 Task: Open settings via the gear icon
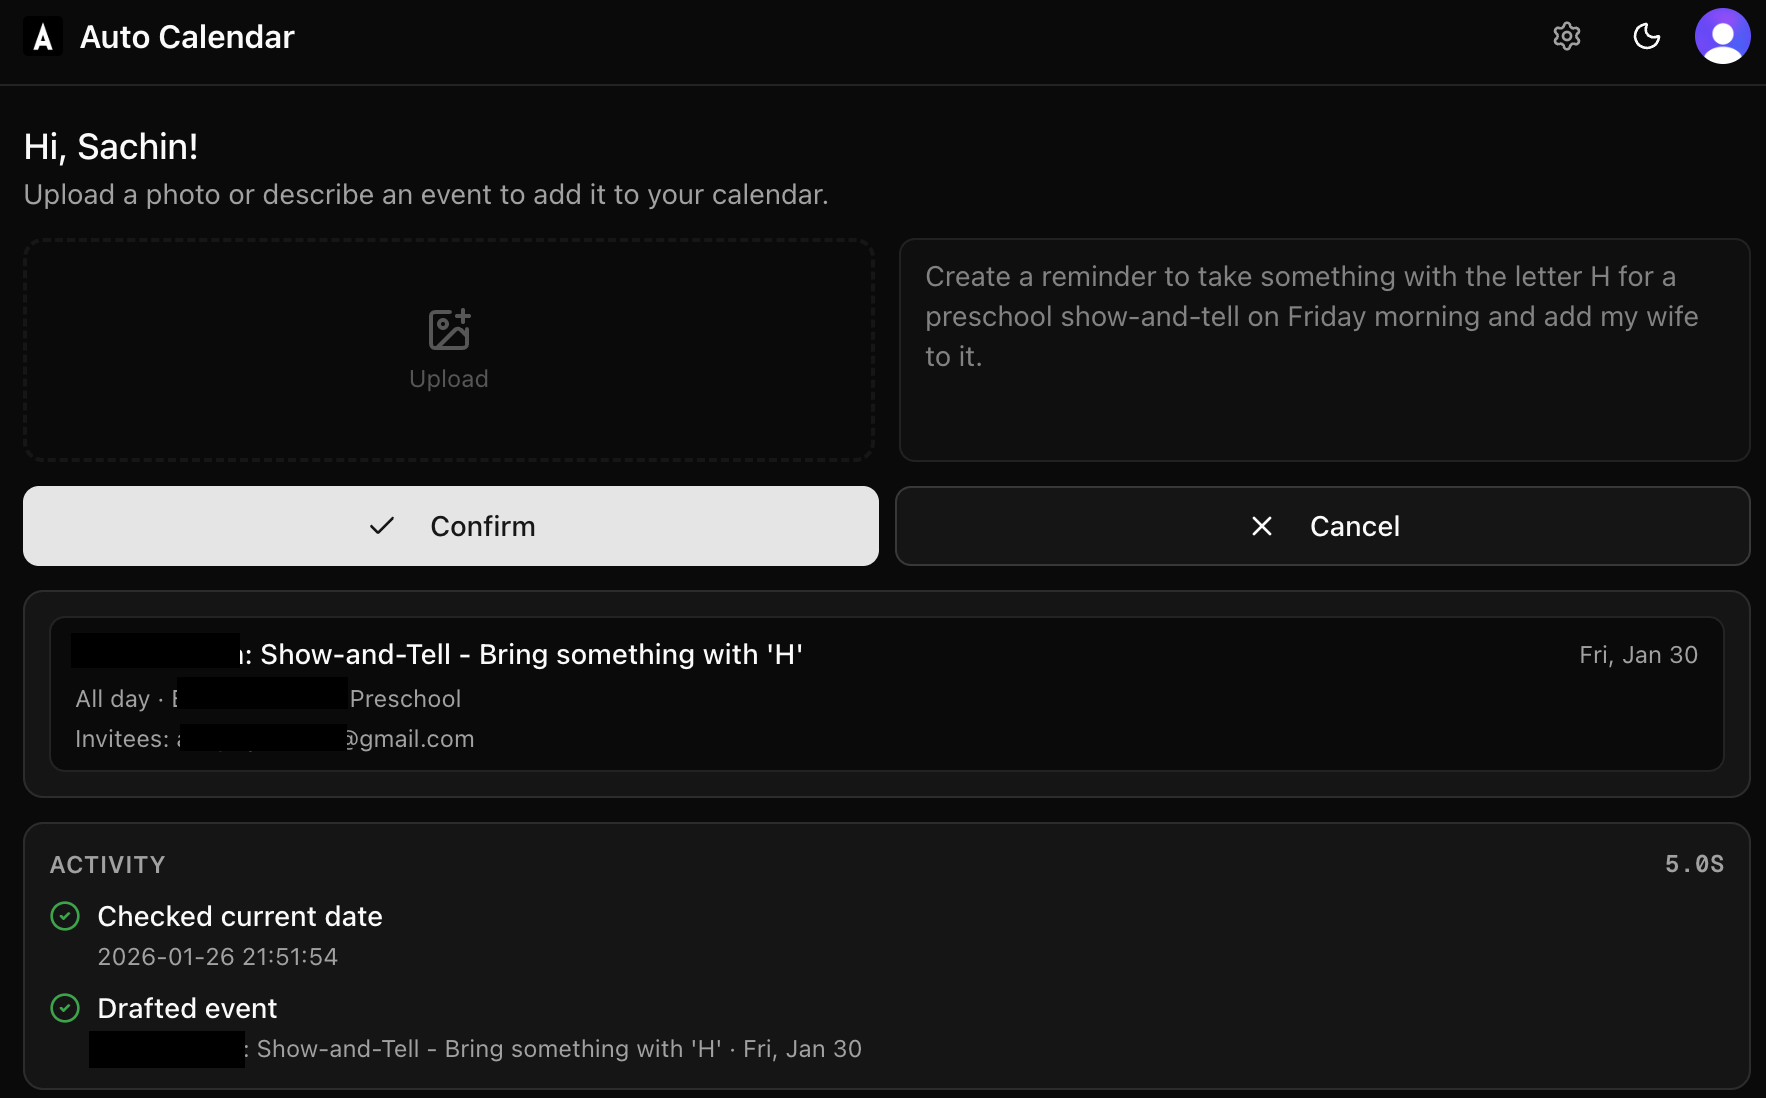click(1566, 37)
